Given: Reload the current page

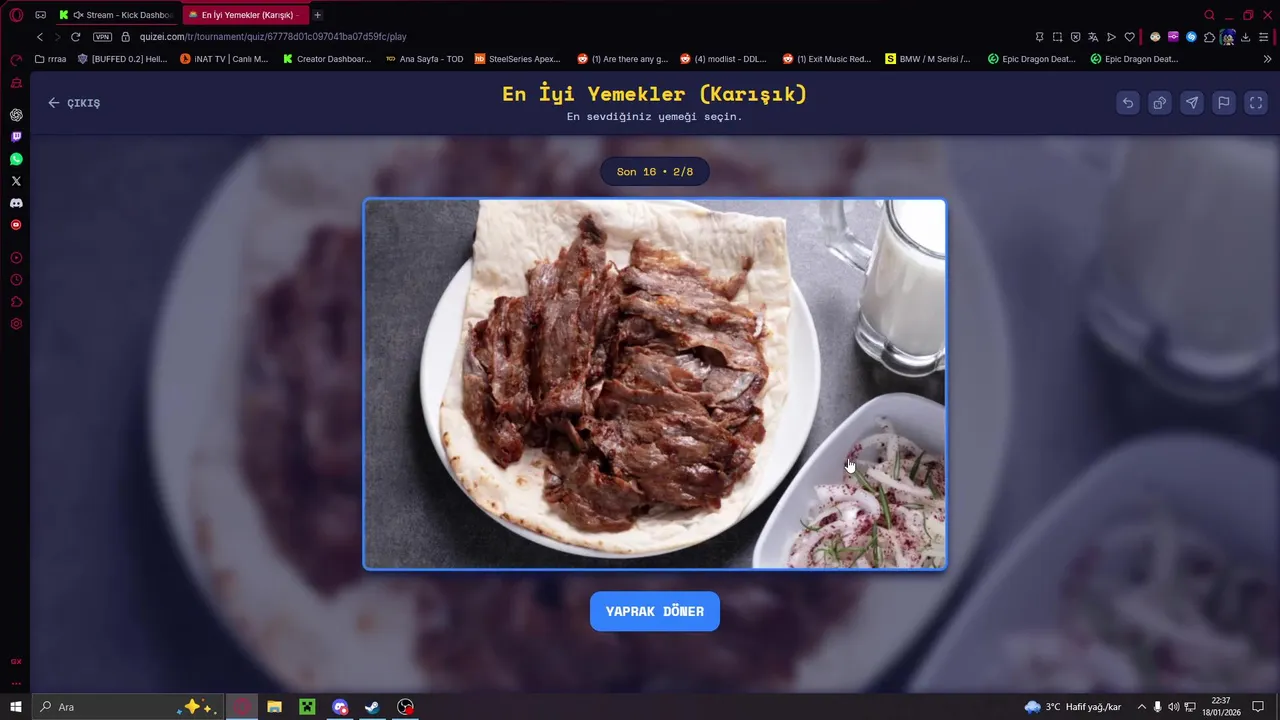Looking at the screenshot, I should [75, 37].
